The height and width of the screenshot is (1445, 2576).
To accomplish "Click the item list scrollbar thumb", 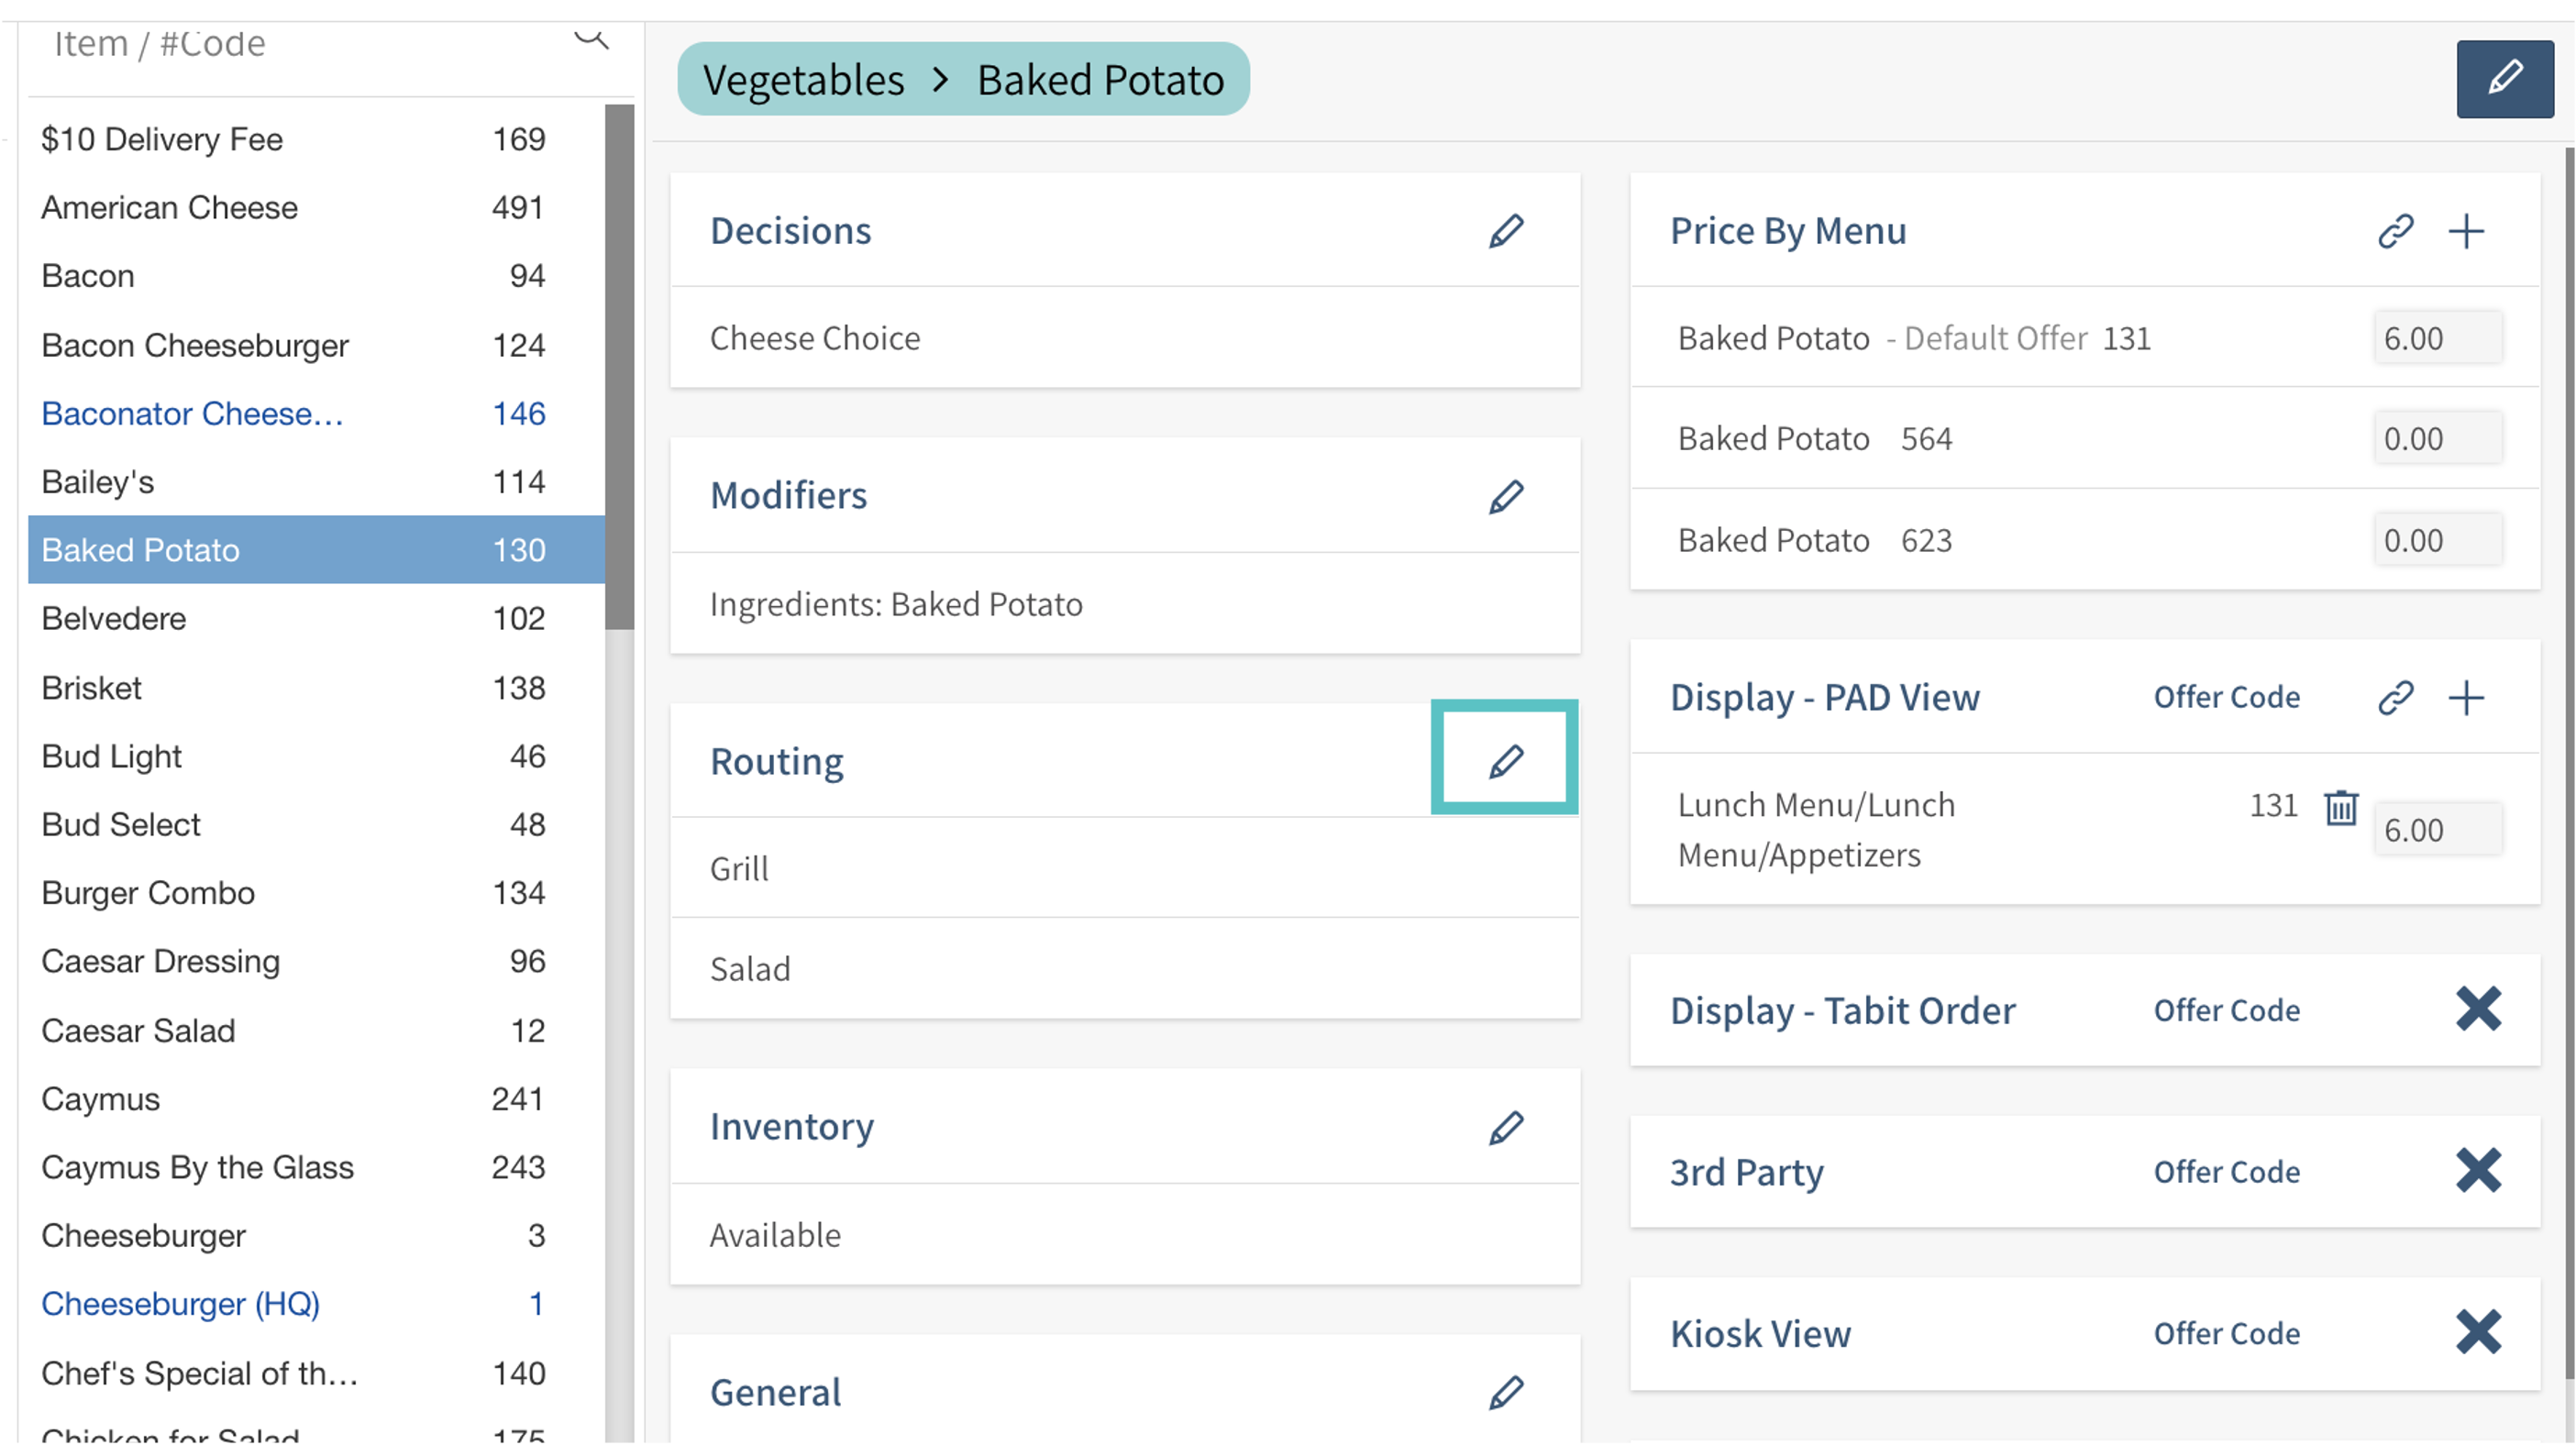I will coord(619,366).
